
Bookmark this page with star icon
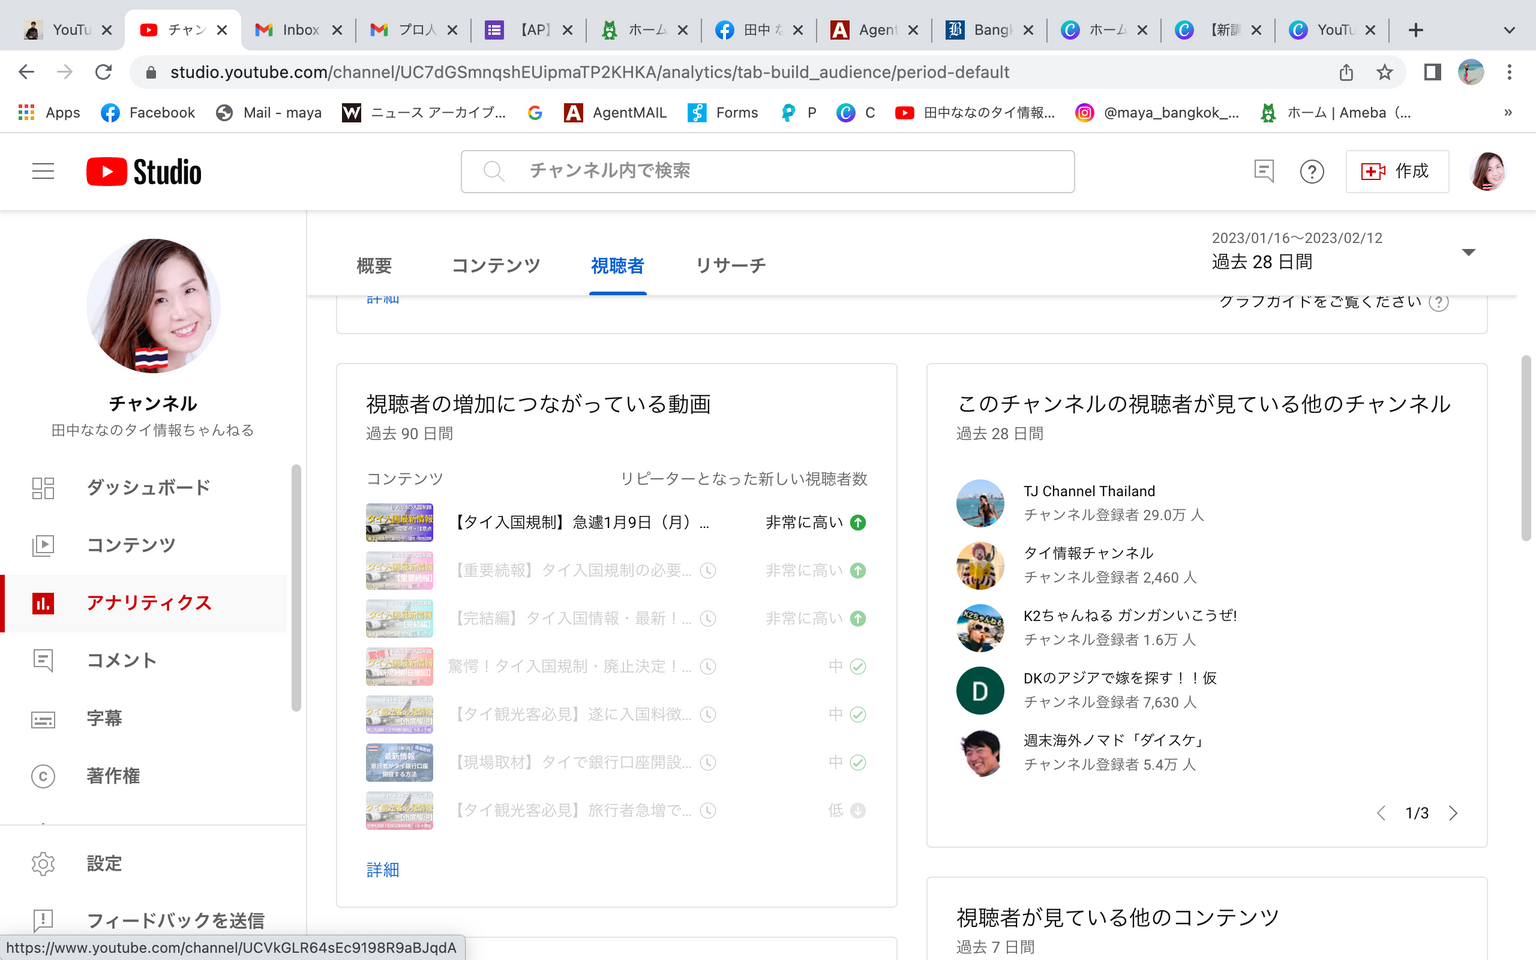(1384, 72)
